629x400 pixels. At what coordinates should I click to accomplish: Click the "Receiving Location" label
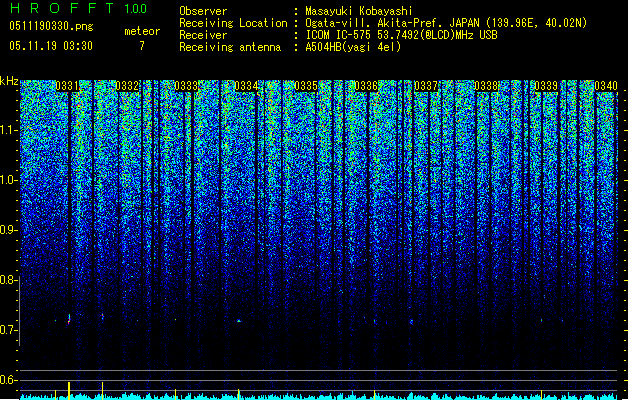(233, 23)
